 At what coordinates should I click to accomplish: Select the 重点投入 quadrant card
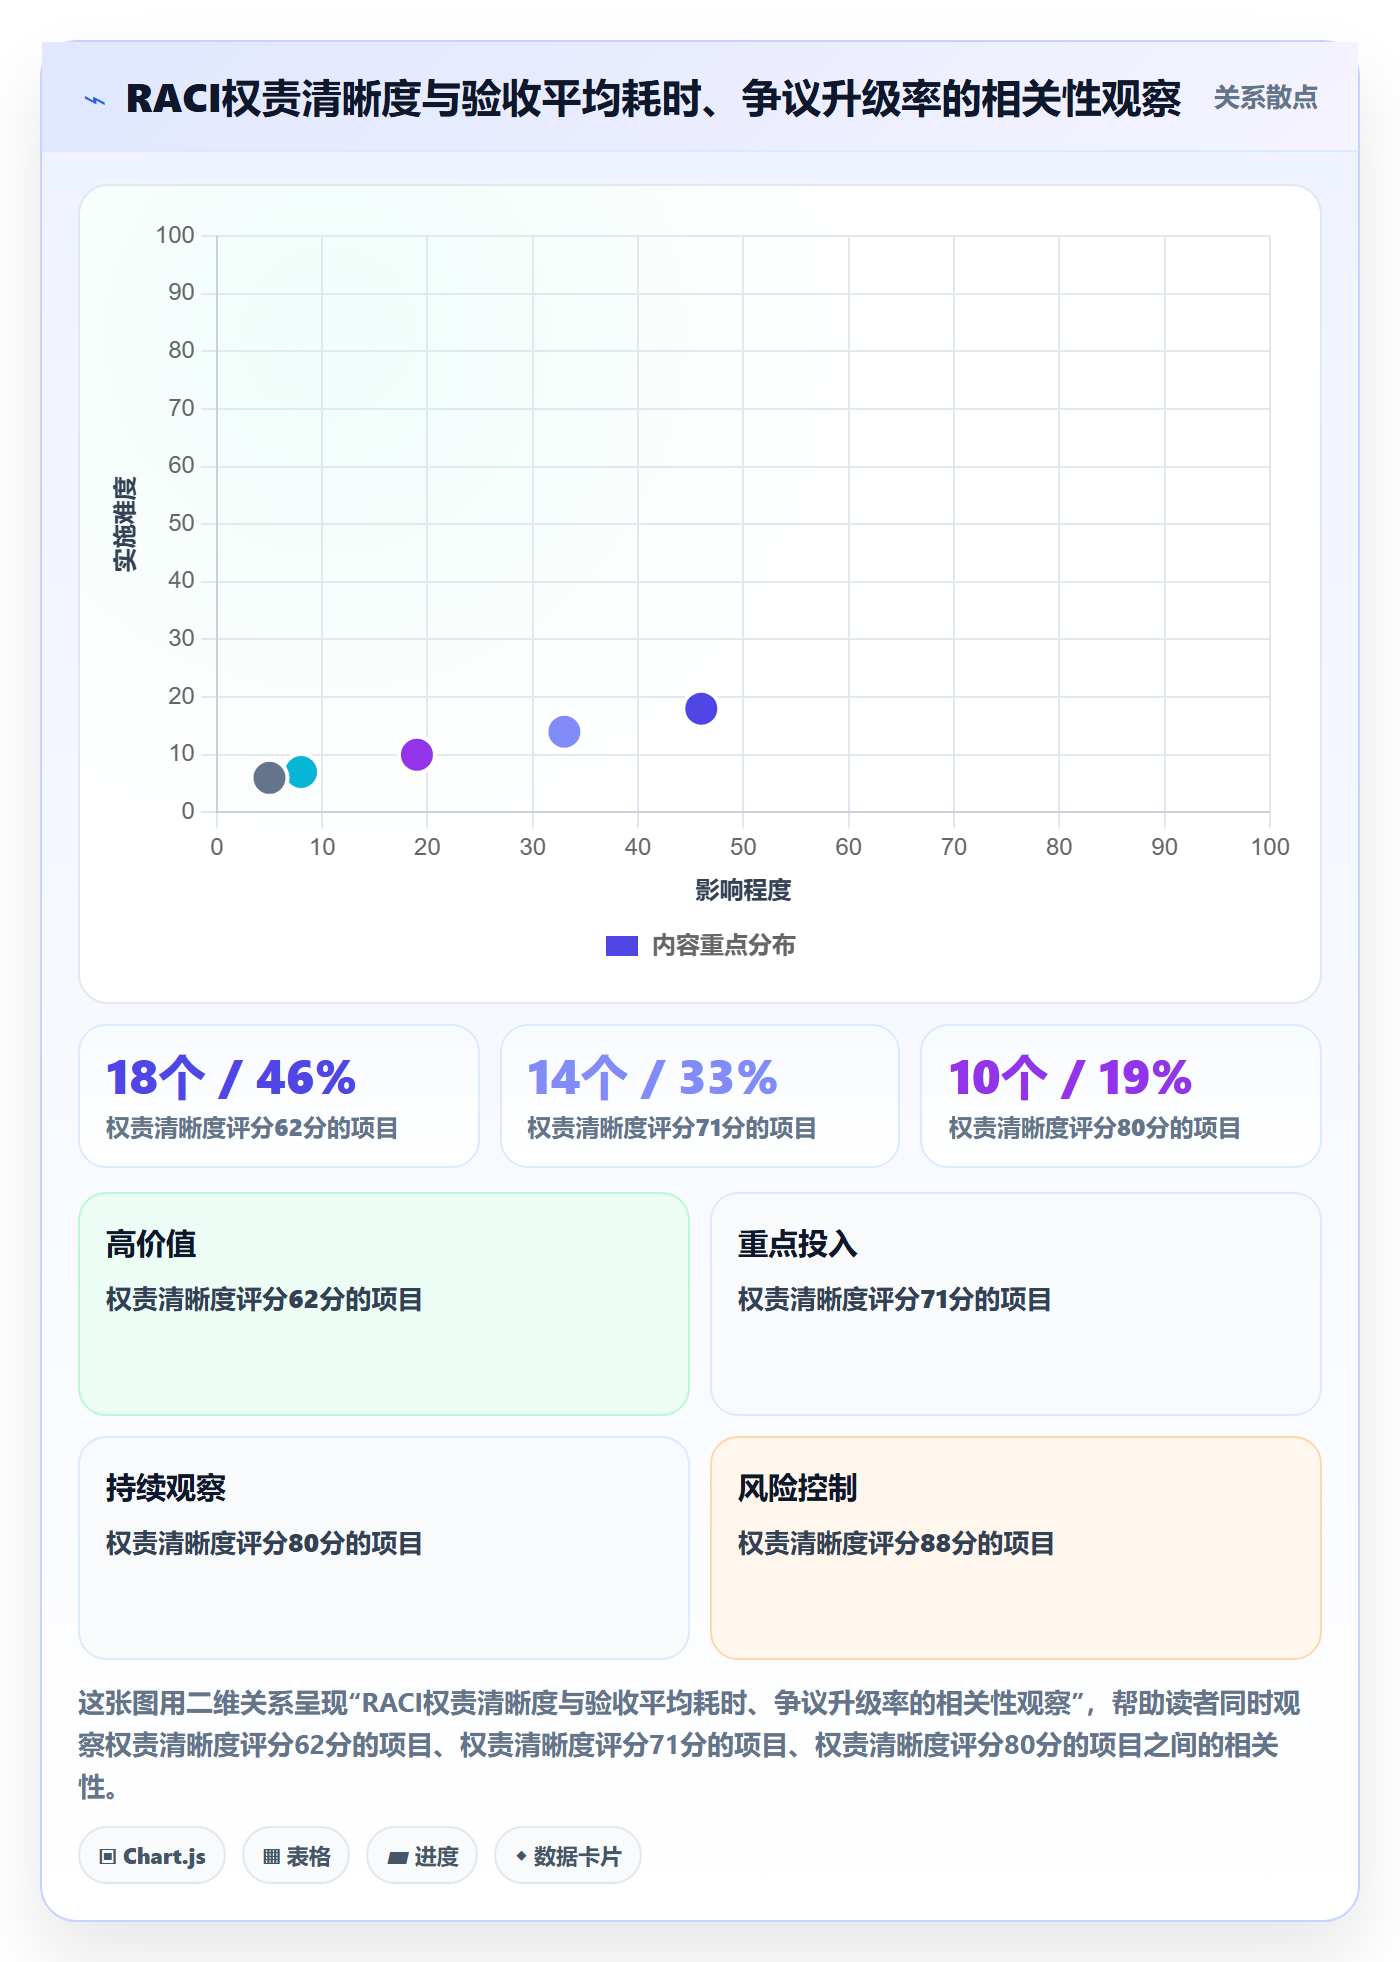pyautogui.click(x=1016, y=1304)
